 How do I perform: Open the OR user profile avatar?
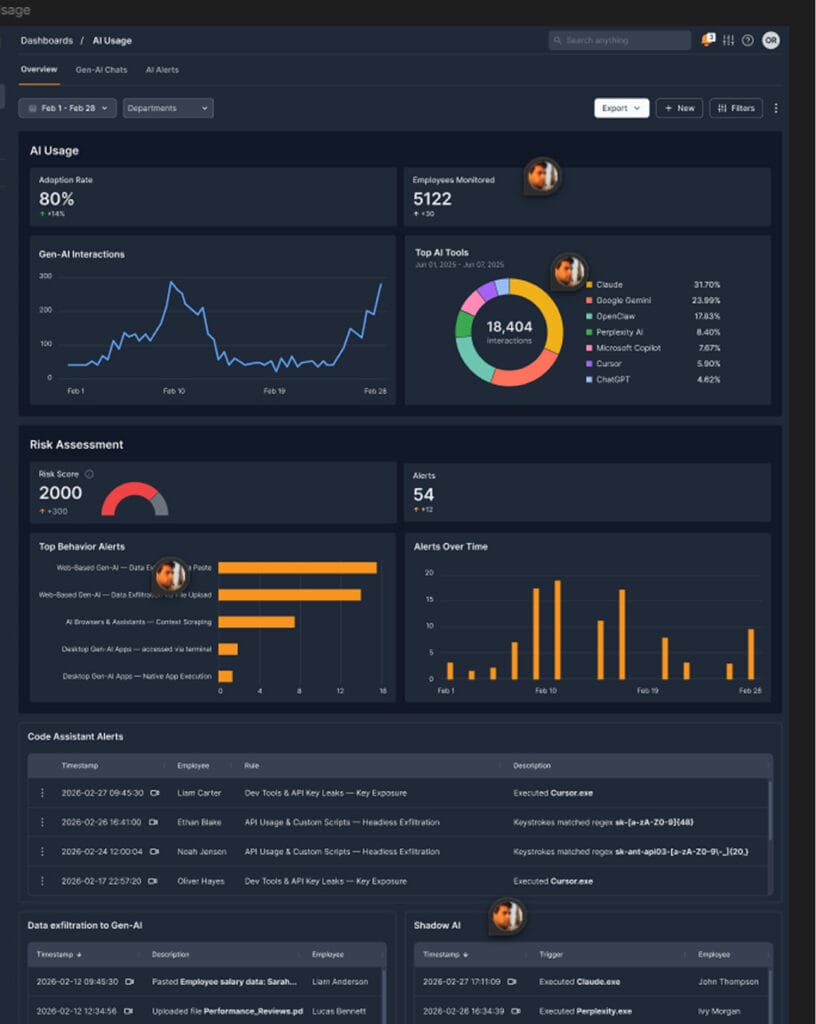770,40
